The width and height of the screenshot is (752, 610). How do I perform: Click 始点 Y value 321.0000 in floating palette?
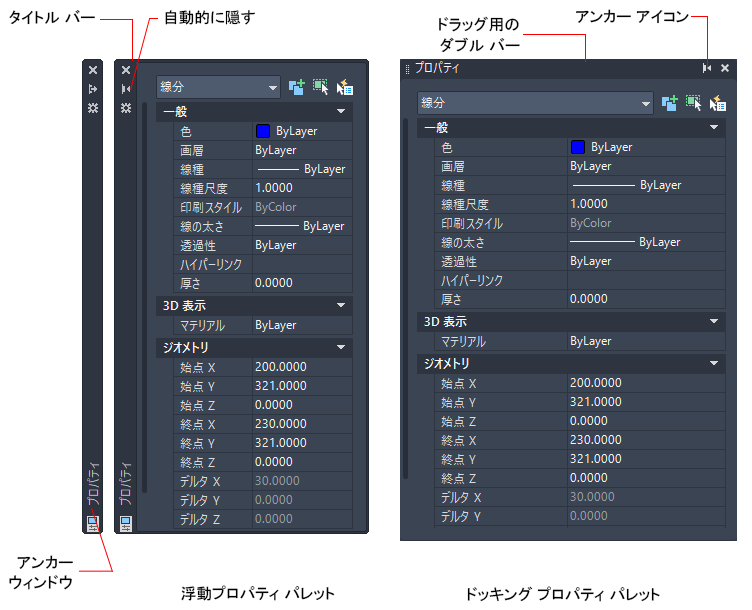point(303,386)
